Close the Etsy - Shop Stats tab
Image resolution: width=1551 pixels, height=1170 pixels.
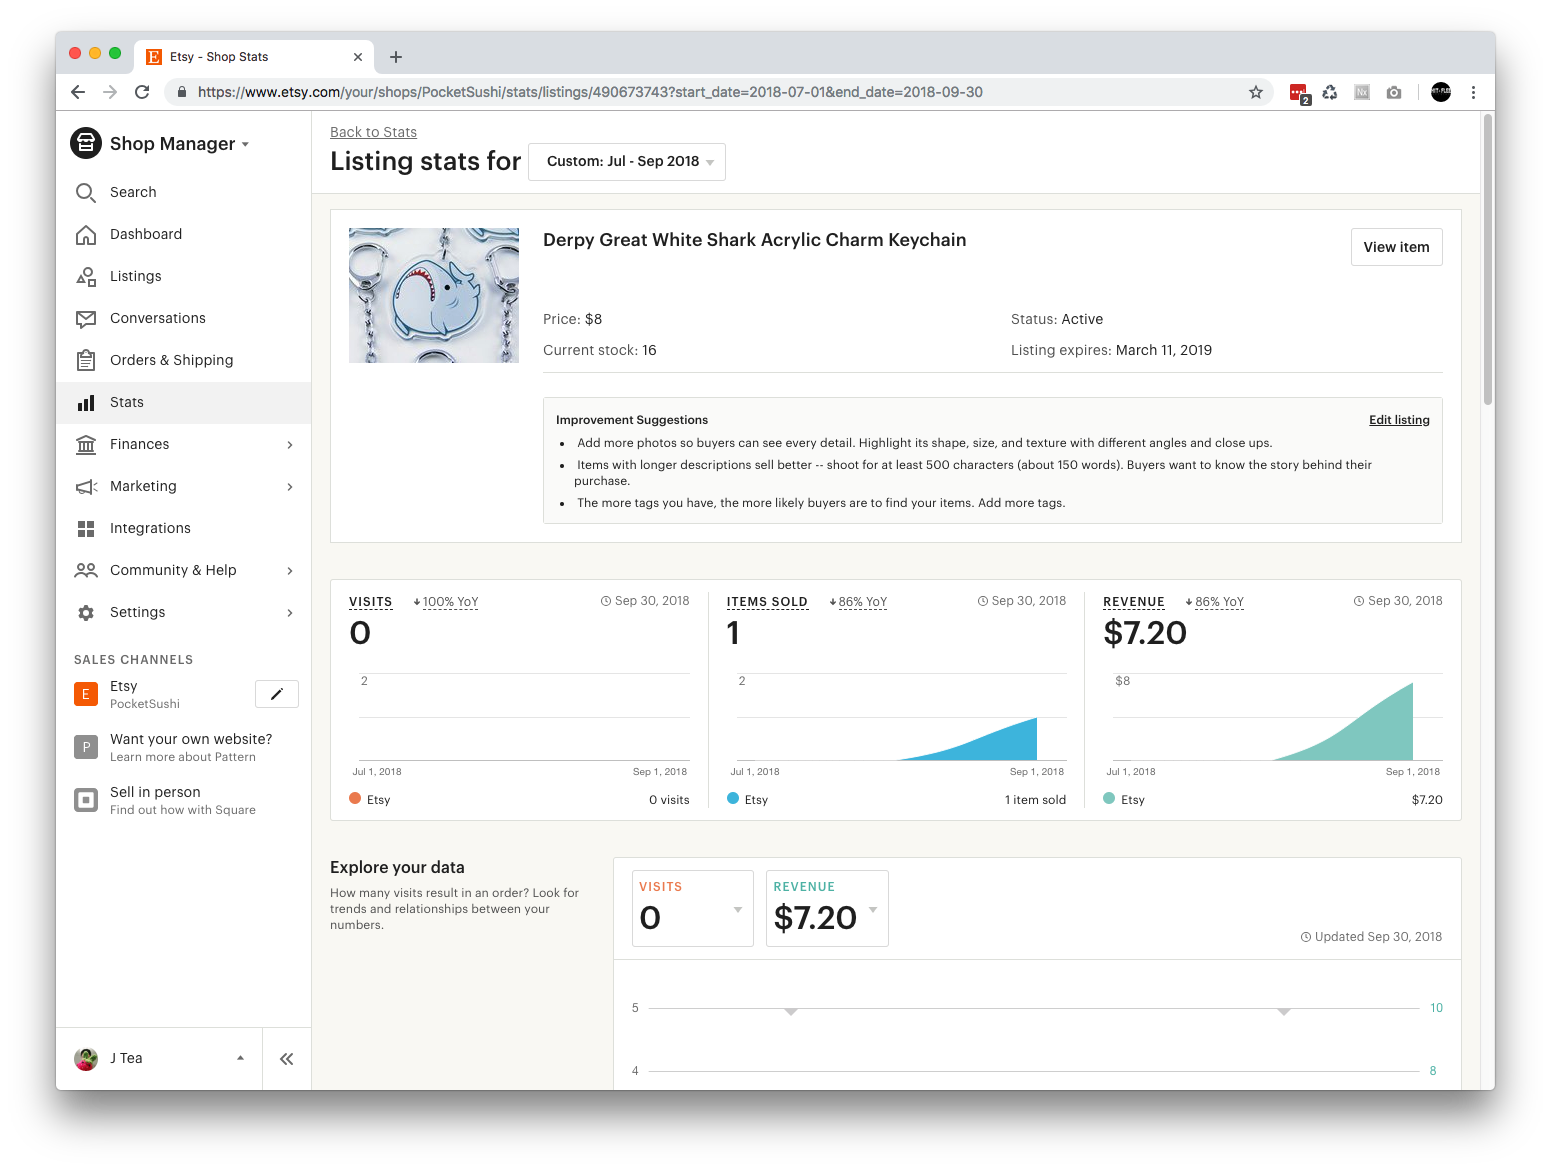[x=358, y=57]
